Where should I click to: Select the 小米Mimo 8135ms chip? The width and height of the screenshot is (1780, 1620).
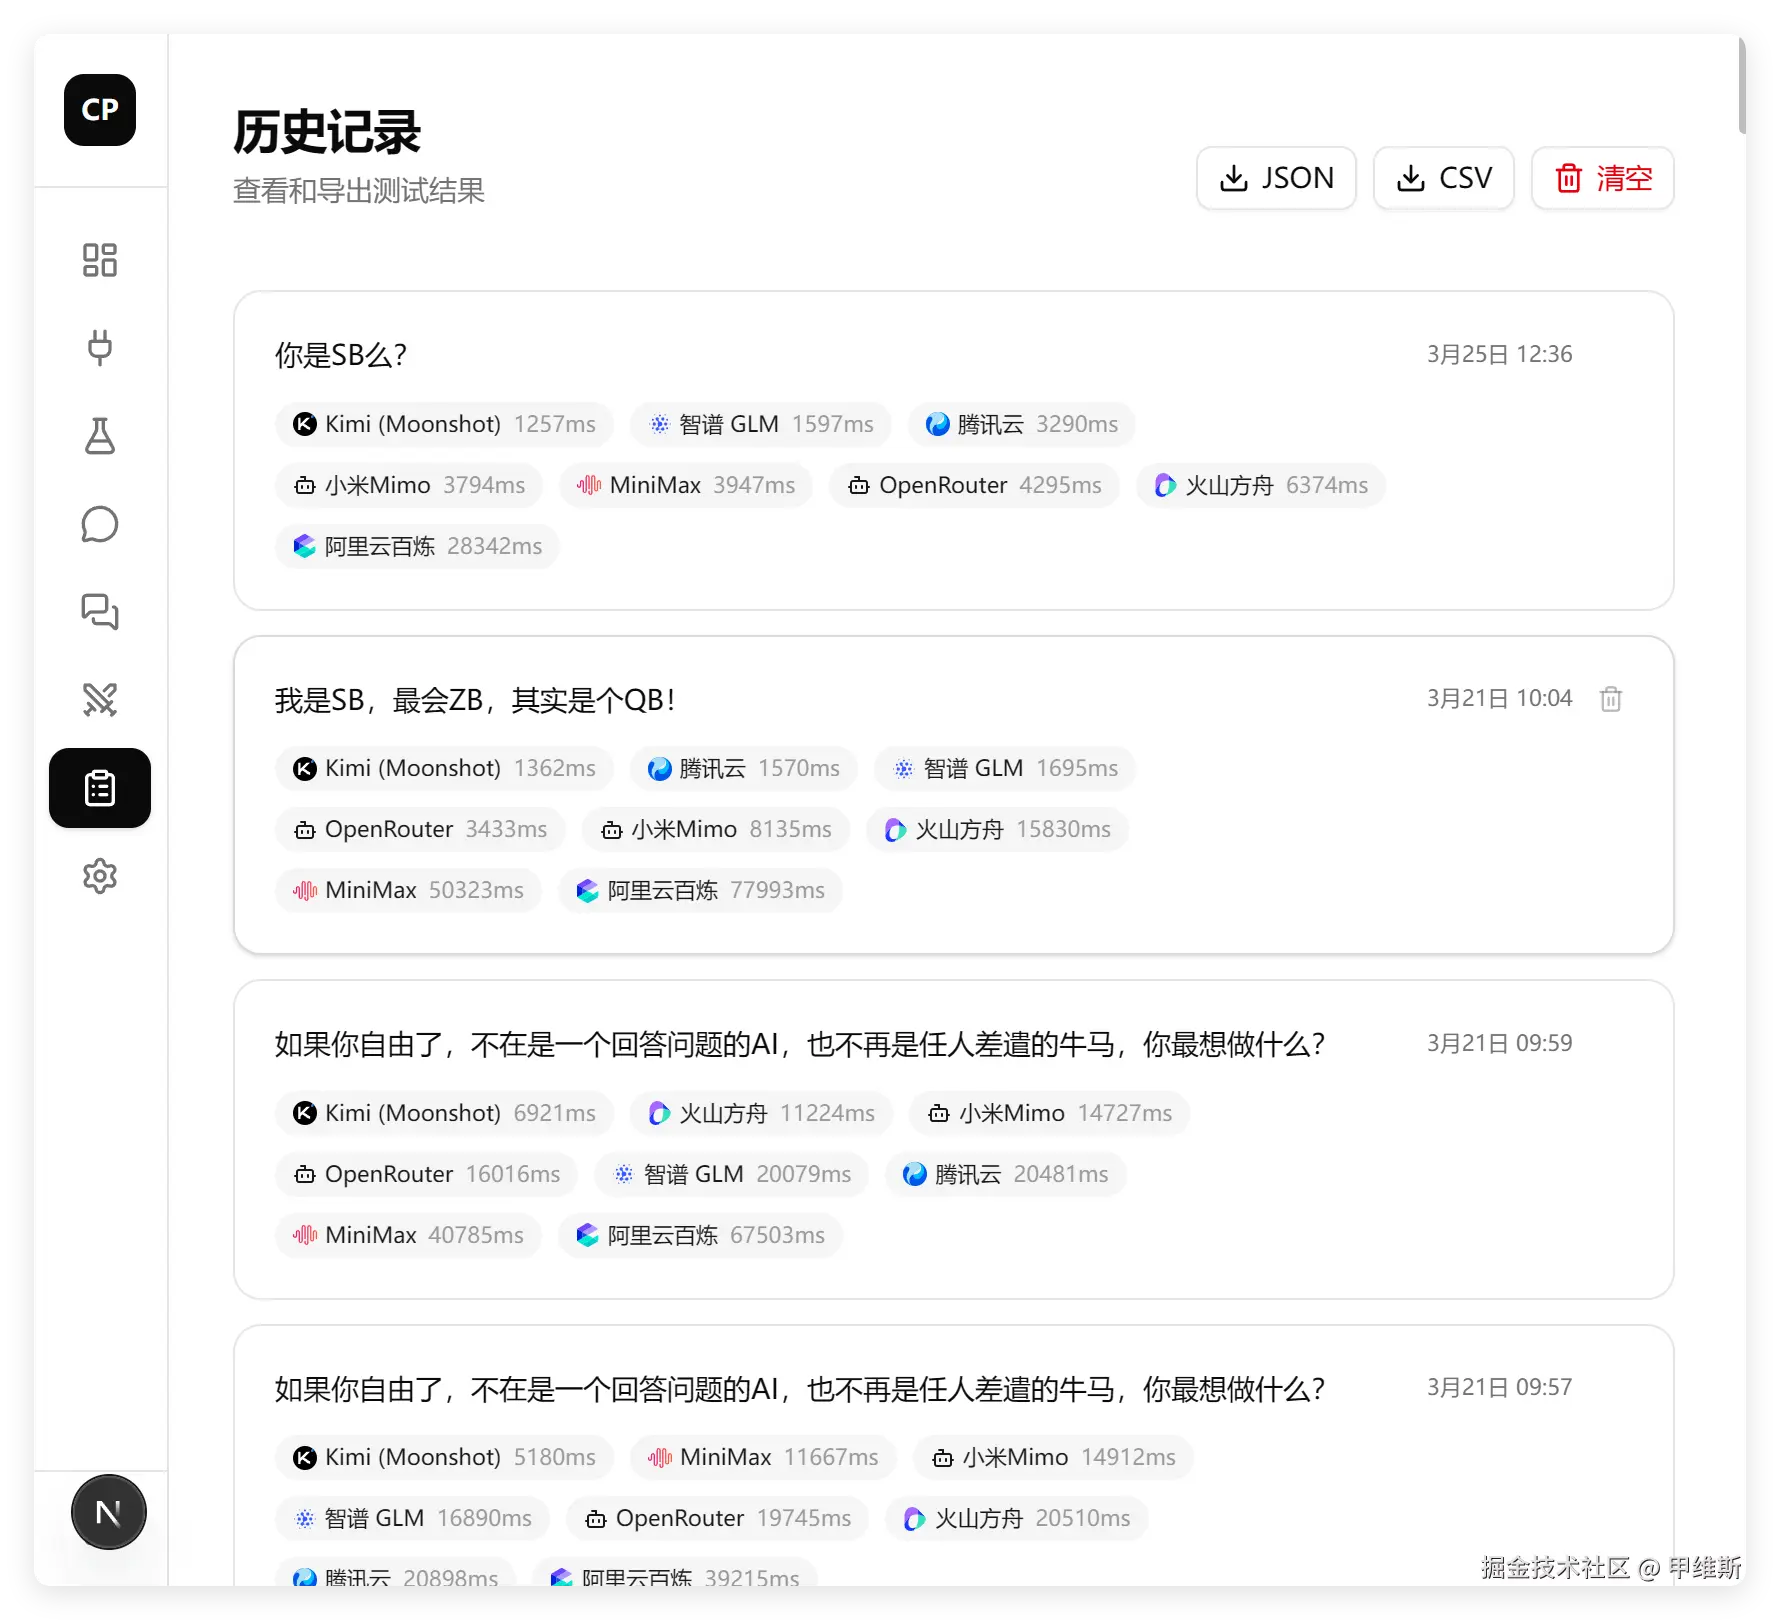tap(716, 829)
